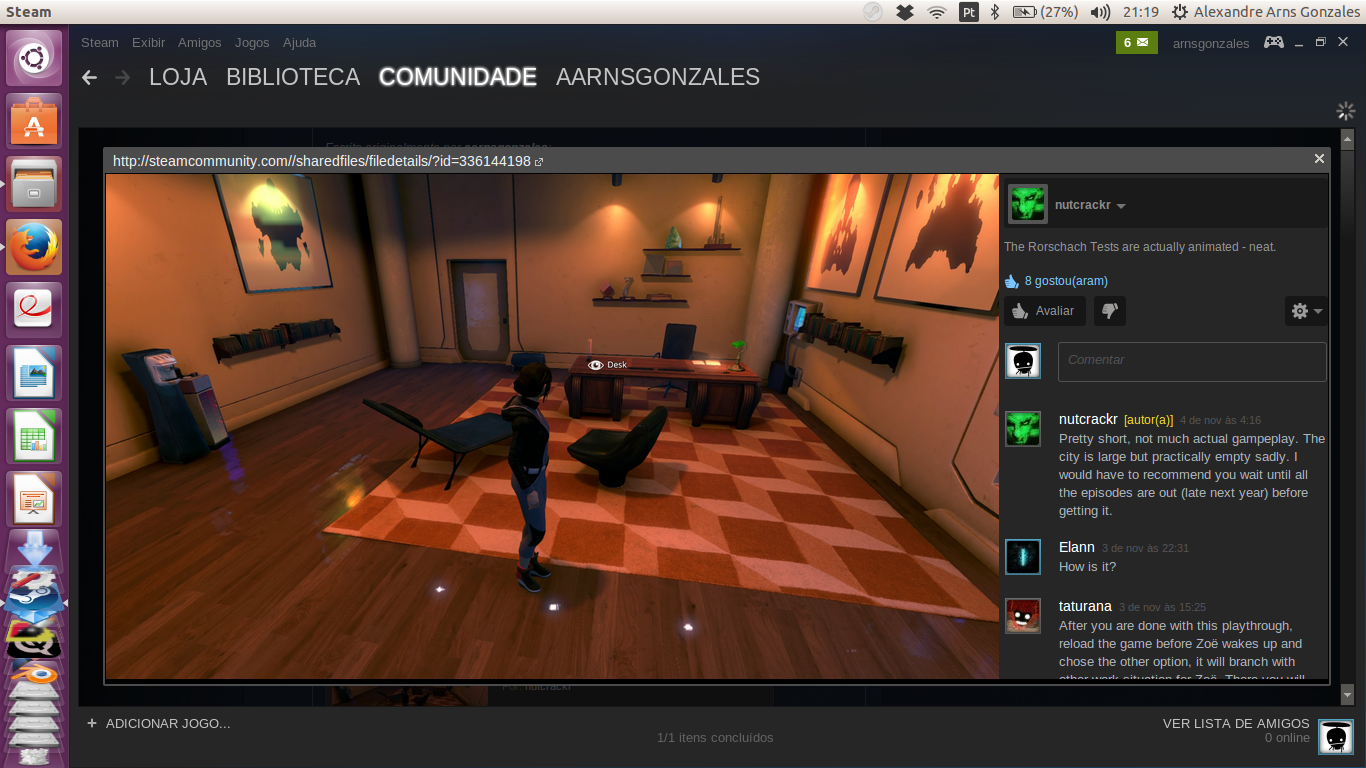Screen dimensions: 1366x768
Task: Activate Big Picture mode controller icon
Action: coord(1273,42)
